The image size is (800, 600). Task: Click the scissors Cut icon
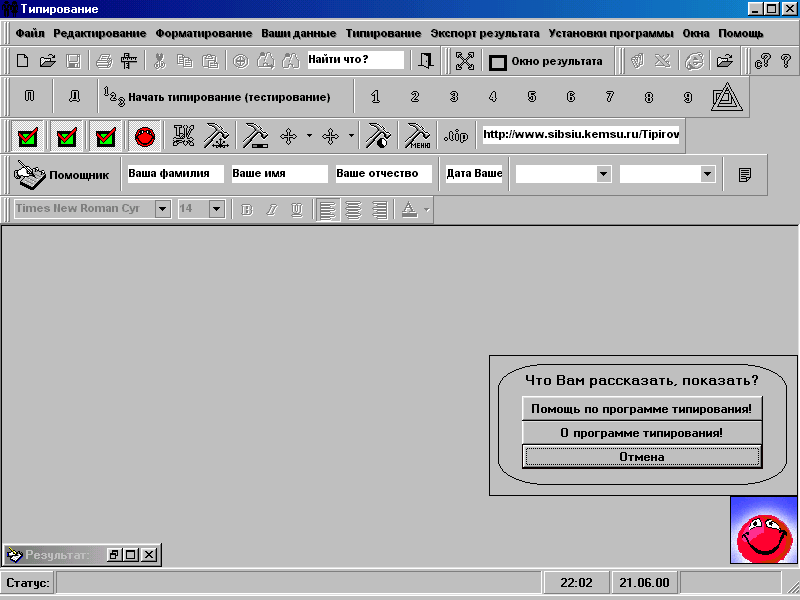(x=160, y=61)
